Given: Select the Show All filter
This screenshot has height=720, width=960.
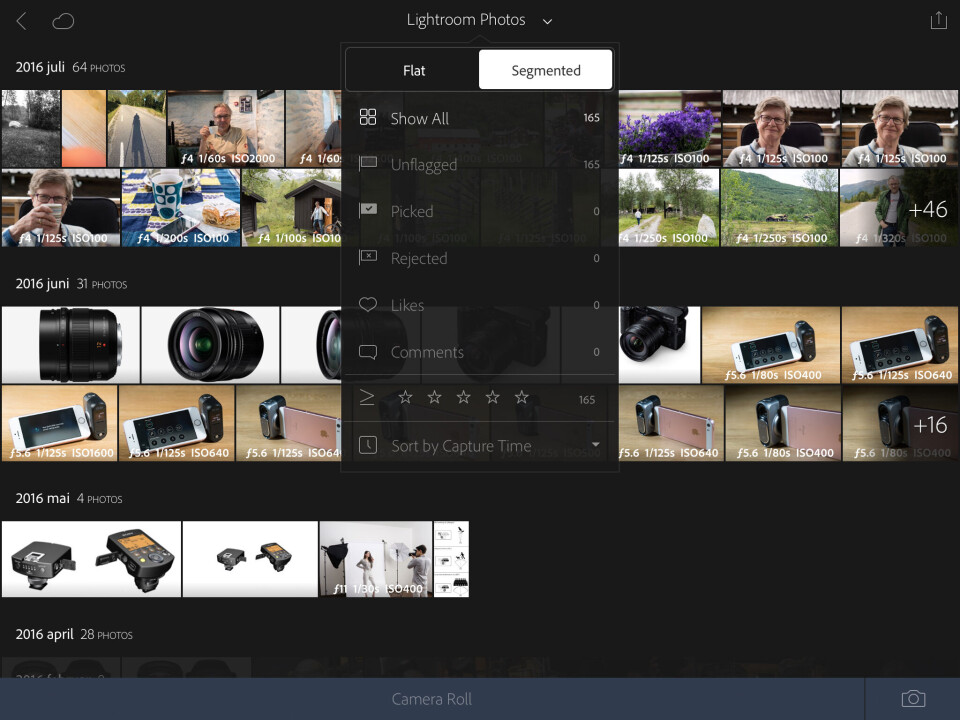Looking at the screenshot, I should click(x=479, y=118).
